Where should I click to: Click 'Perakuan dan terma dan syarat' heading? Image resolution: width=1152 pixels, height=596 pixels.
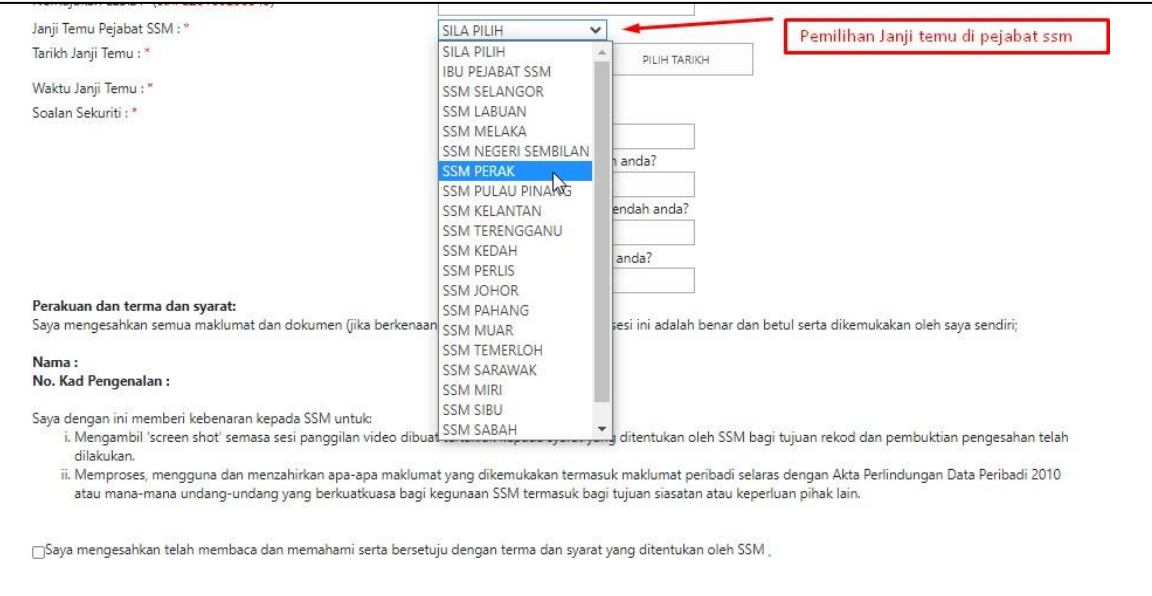(x=134, y=306)
